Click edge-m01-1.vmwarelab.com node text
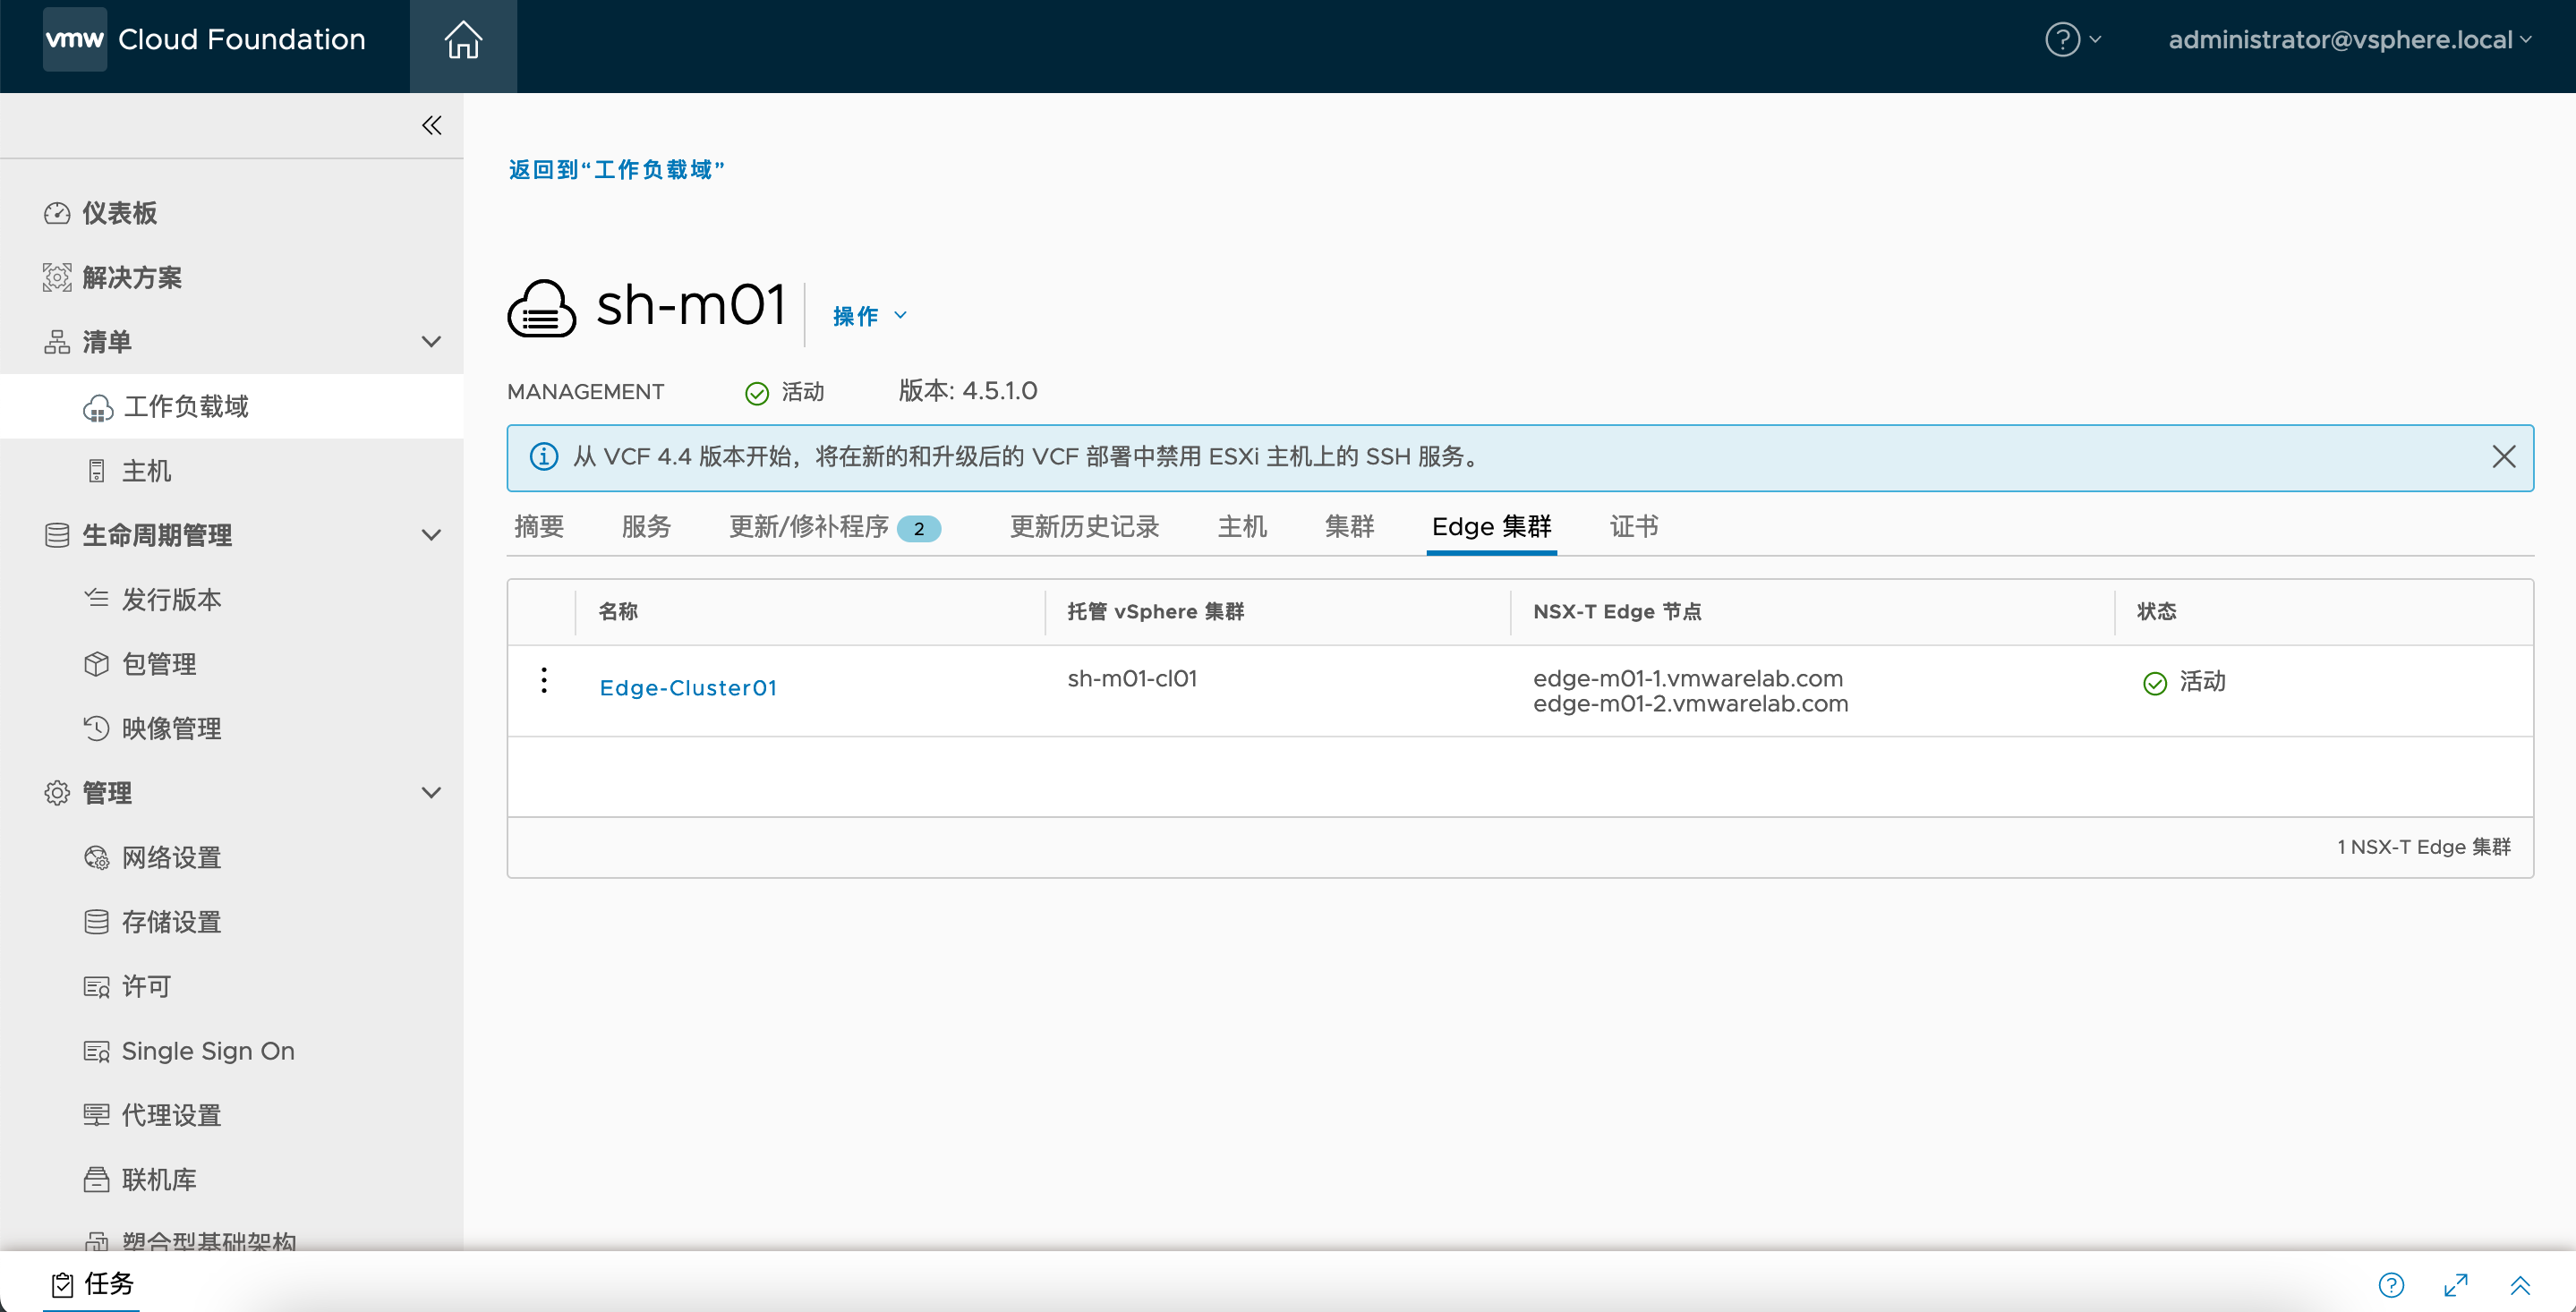The height and width of the screenshot is (1312, 2576). click(x=1687, y=679)
